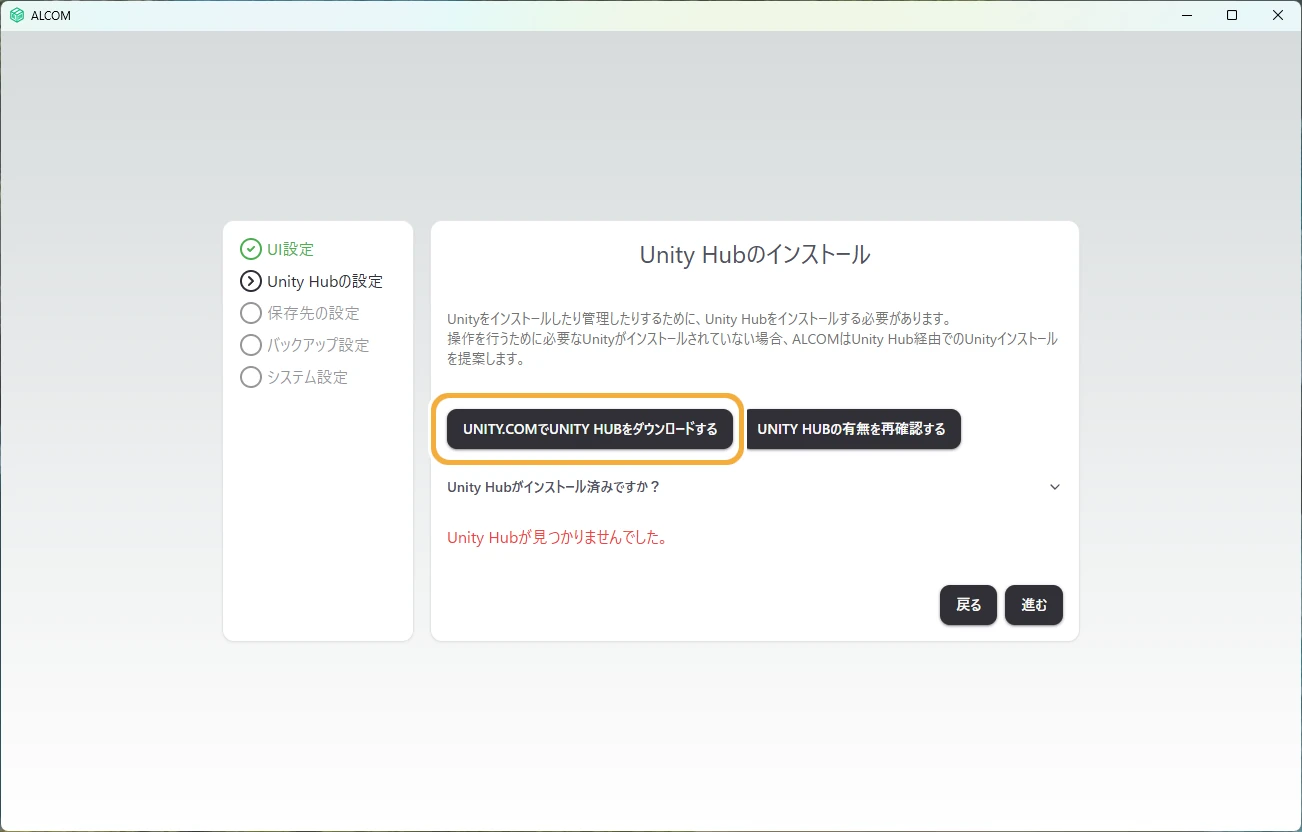This screenshot has width=1302, height=832.
Task: Proceed with the 進む button
Action: click(1034, 605)
